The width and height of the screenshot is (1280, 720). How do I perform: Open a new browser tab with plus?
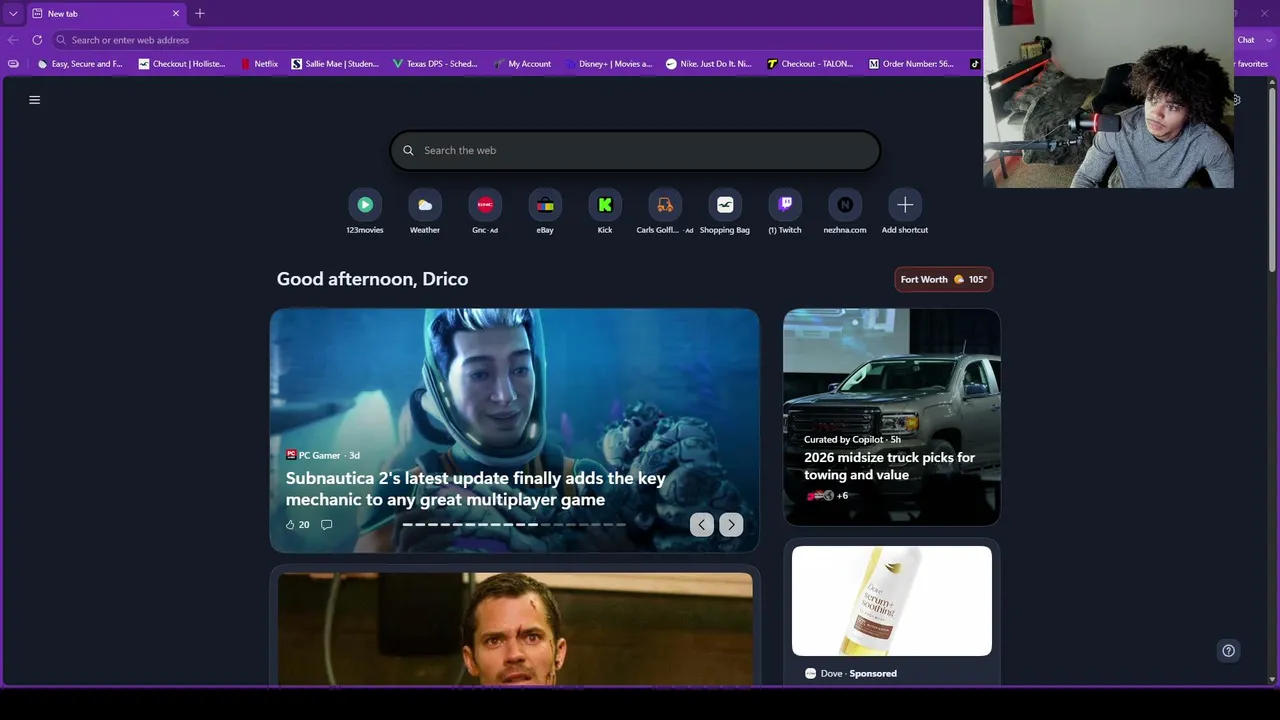(200, 14)
